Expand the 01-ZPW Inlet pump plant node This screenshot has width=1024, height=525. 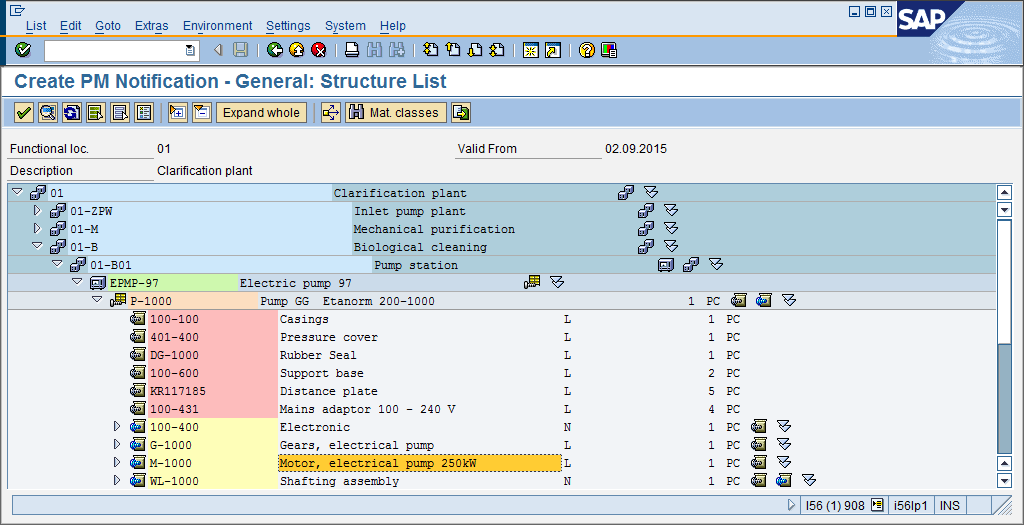(37, 210)
